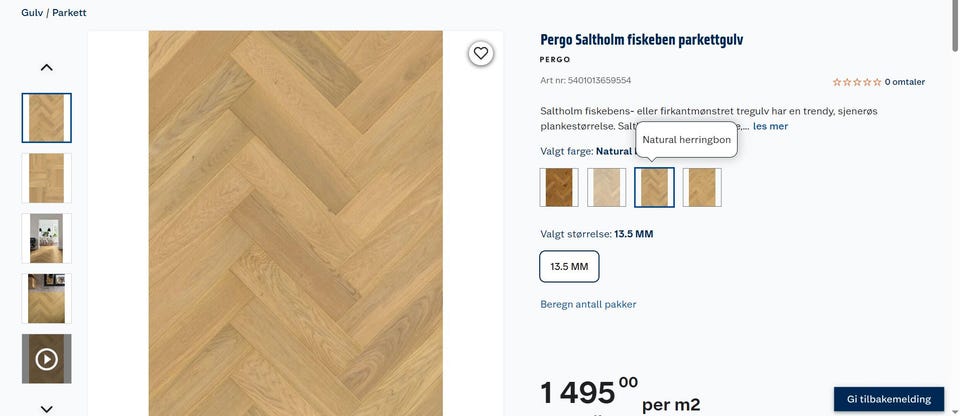Add product to favorites with heart icon
The height and width of the screenshot is (416, 960).
pos(481,53)
